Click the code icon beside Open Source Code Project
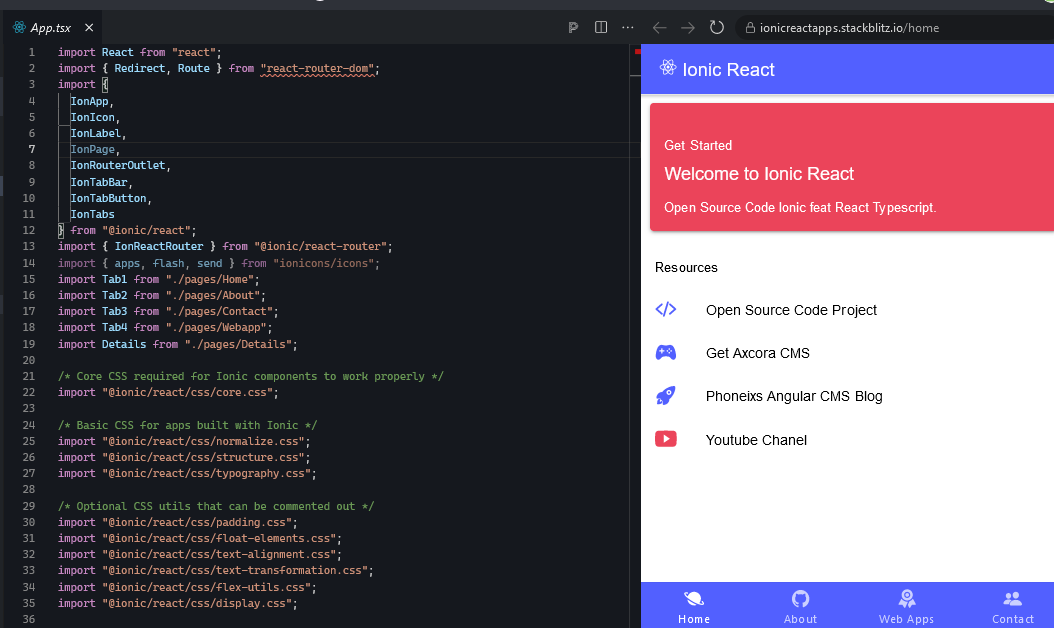The height and width of the screenshot is (628, 1054). click(666, 309)
